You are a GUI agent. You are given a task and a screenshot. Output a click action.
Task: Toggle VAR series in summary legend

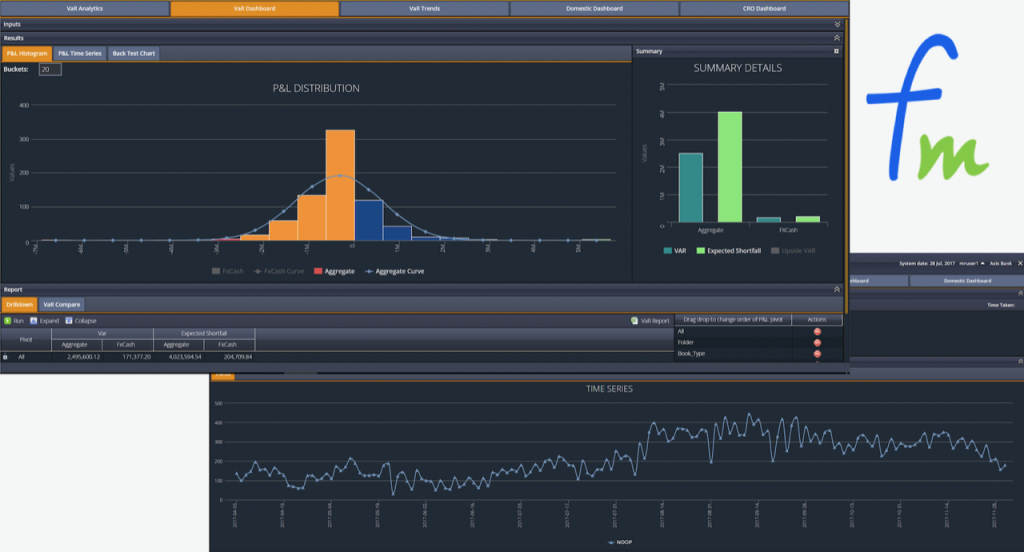(675, 251)
